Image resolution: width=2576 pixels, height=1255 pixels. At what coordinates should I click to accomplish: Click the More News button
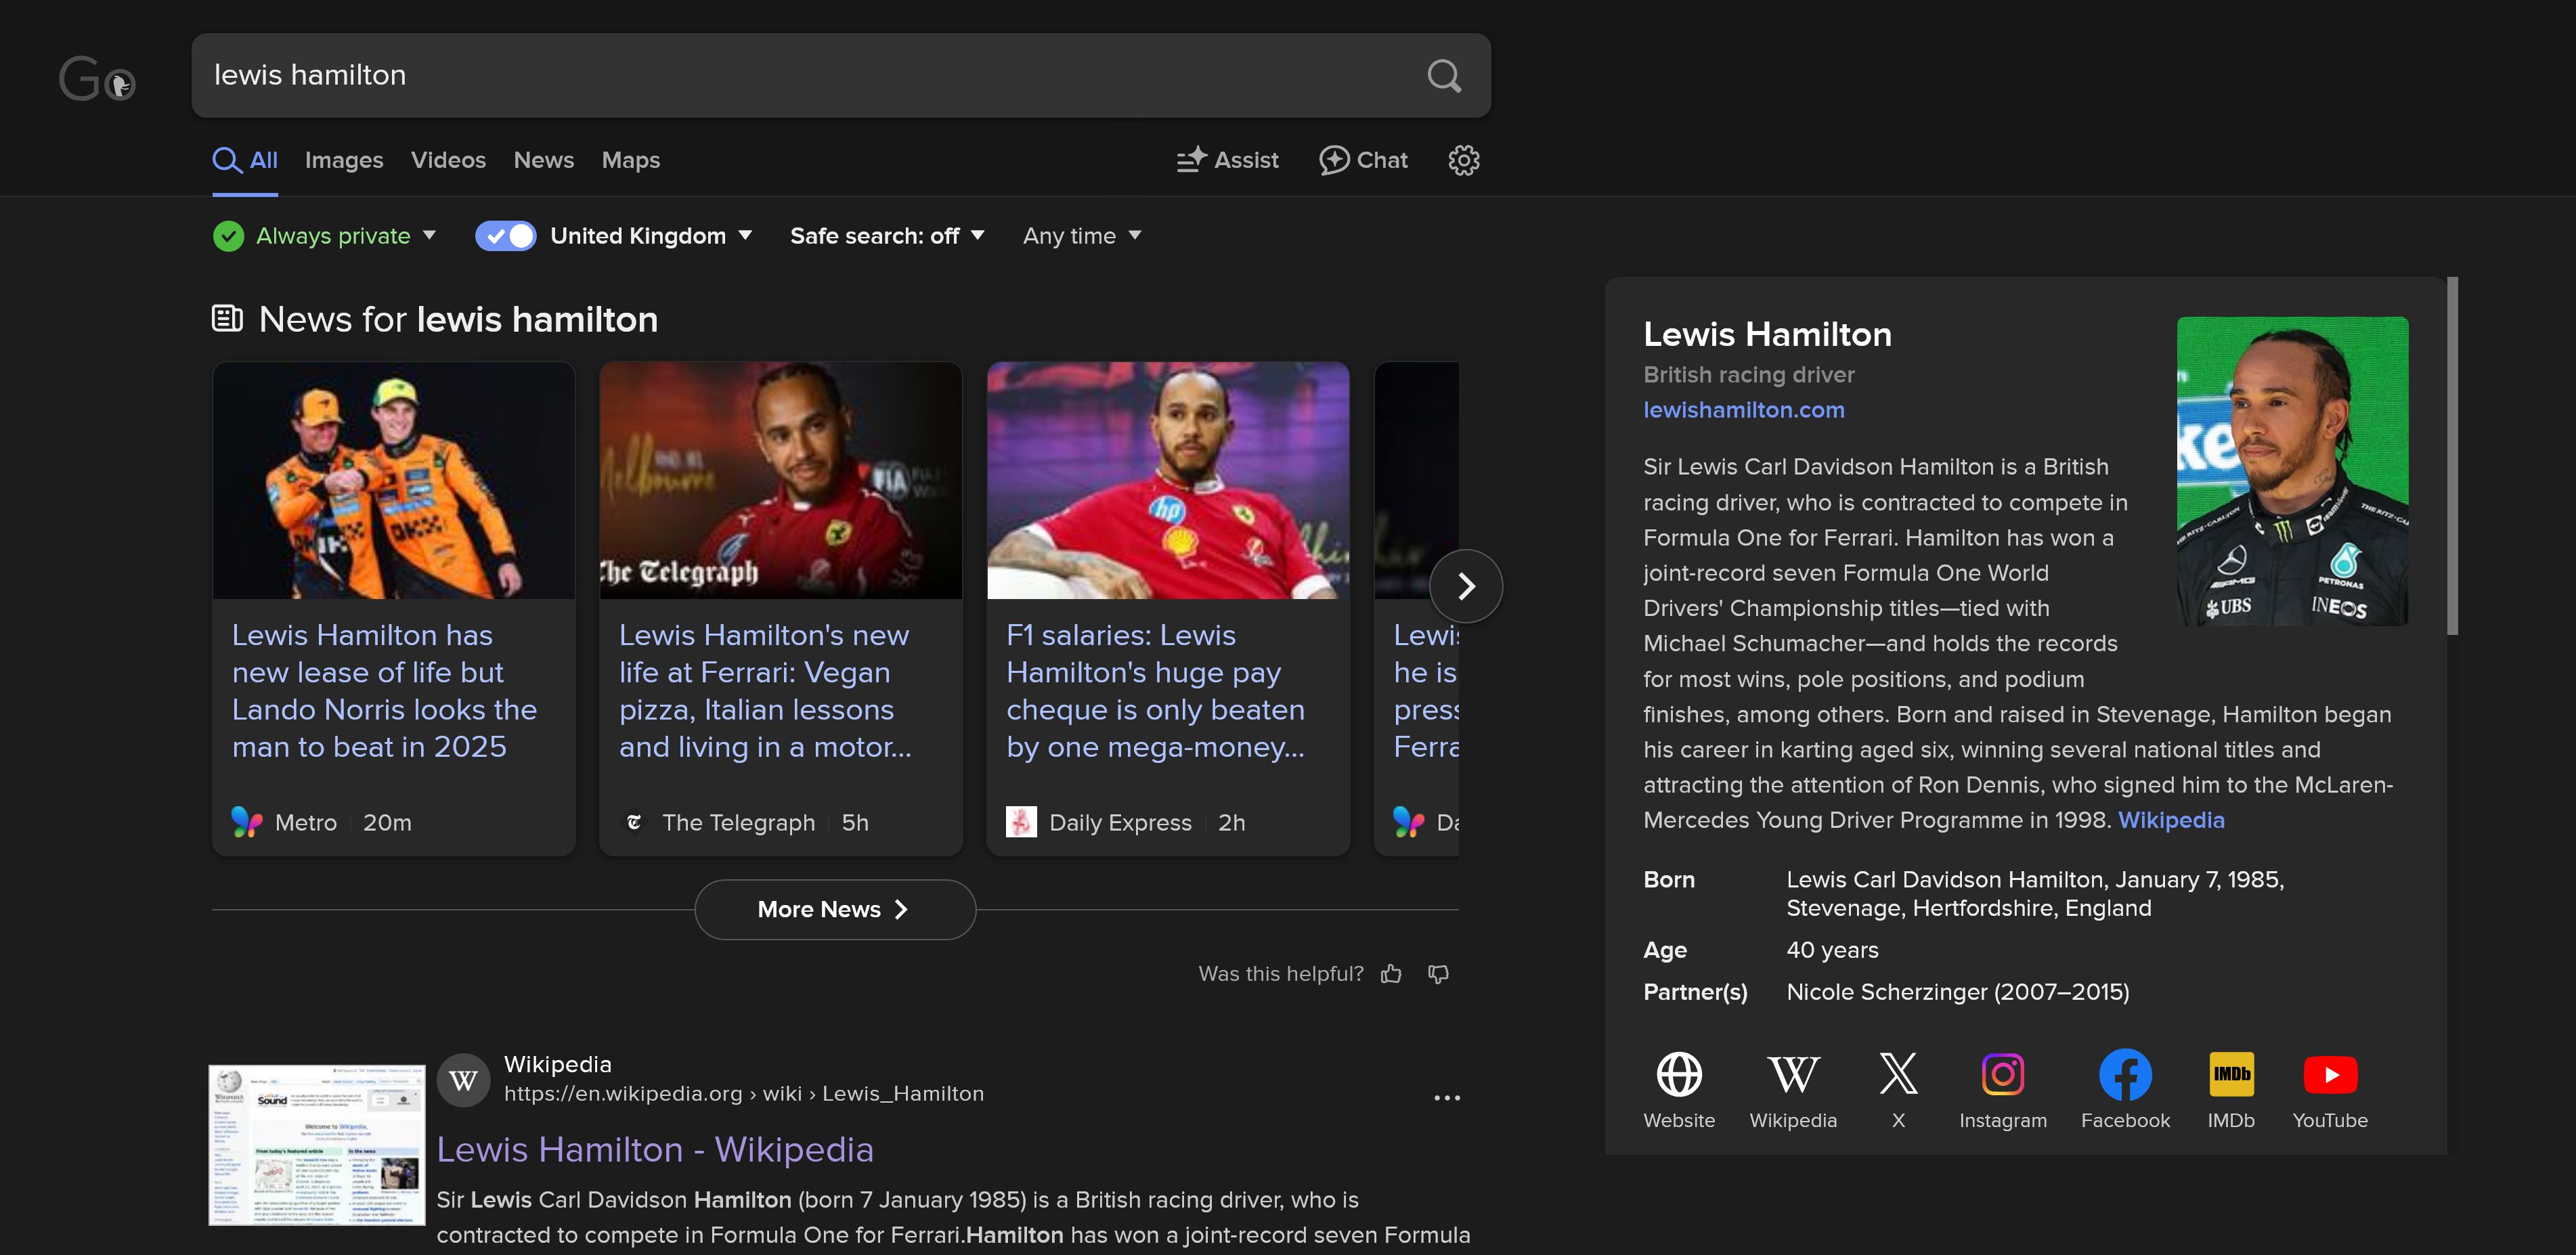coord(835,910)
